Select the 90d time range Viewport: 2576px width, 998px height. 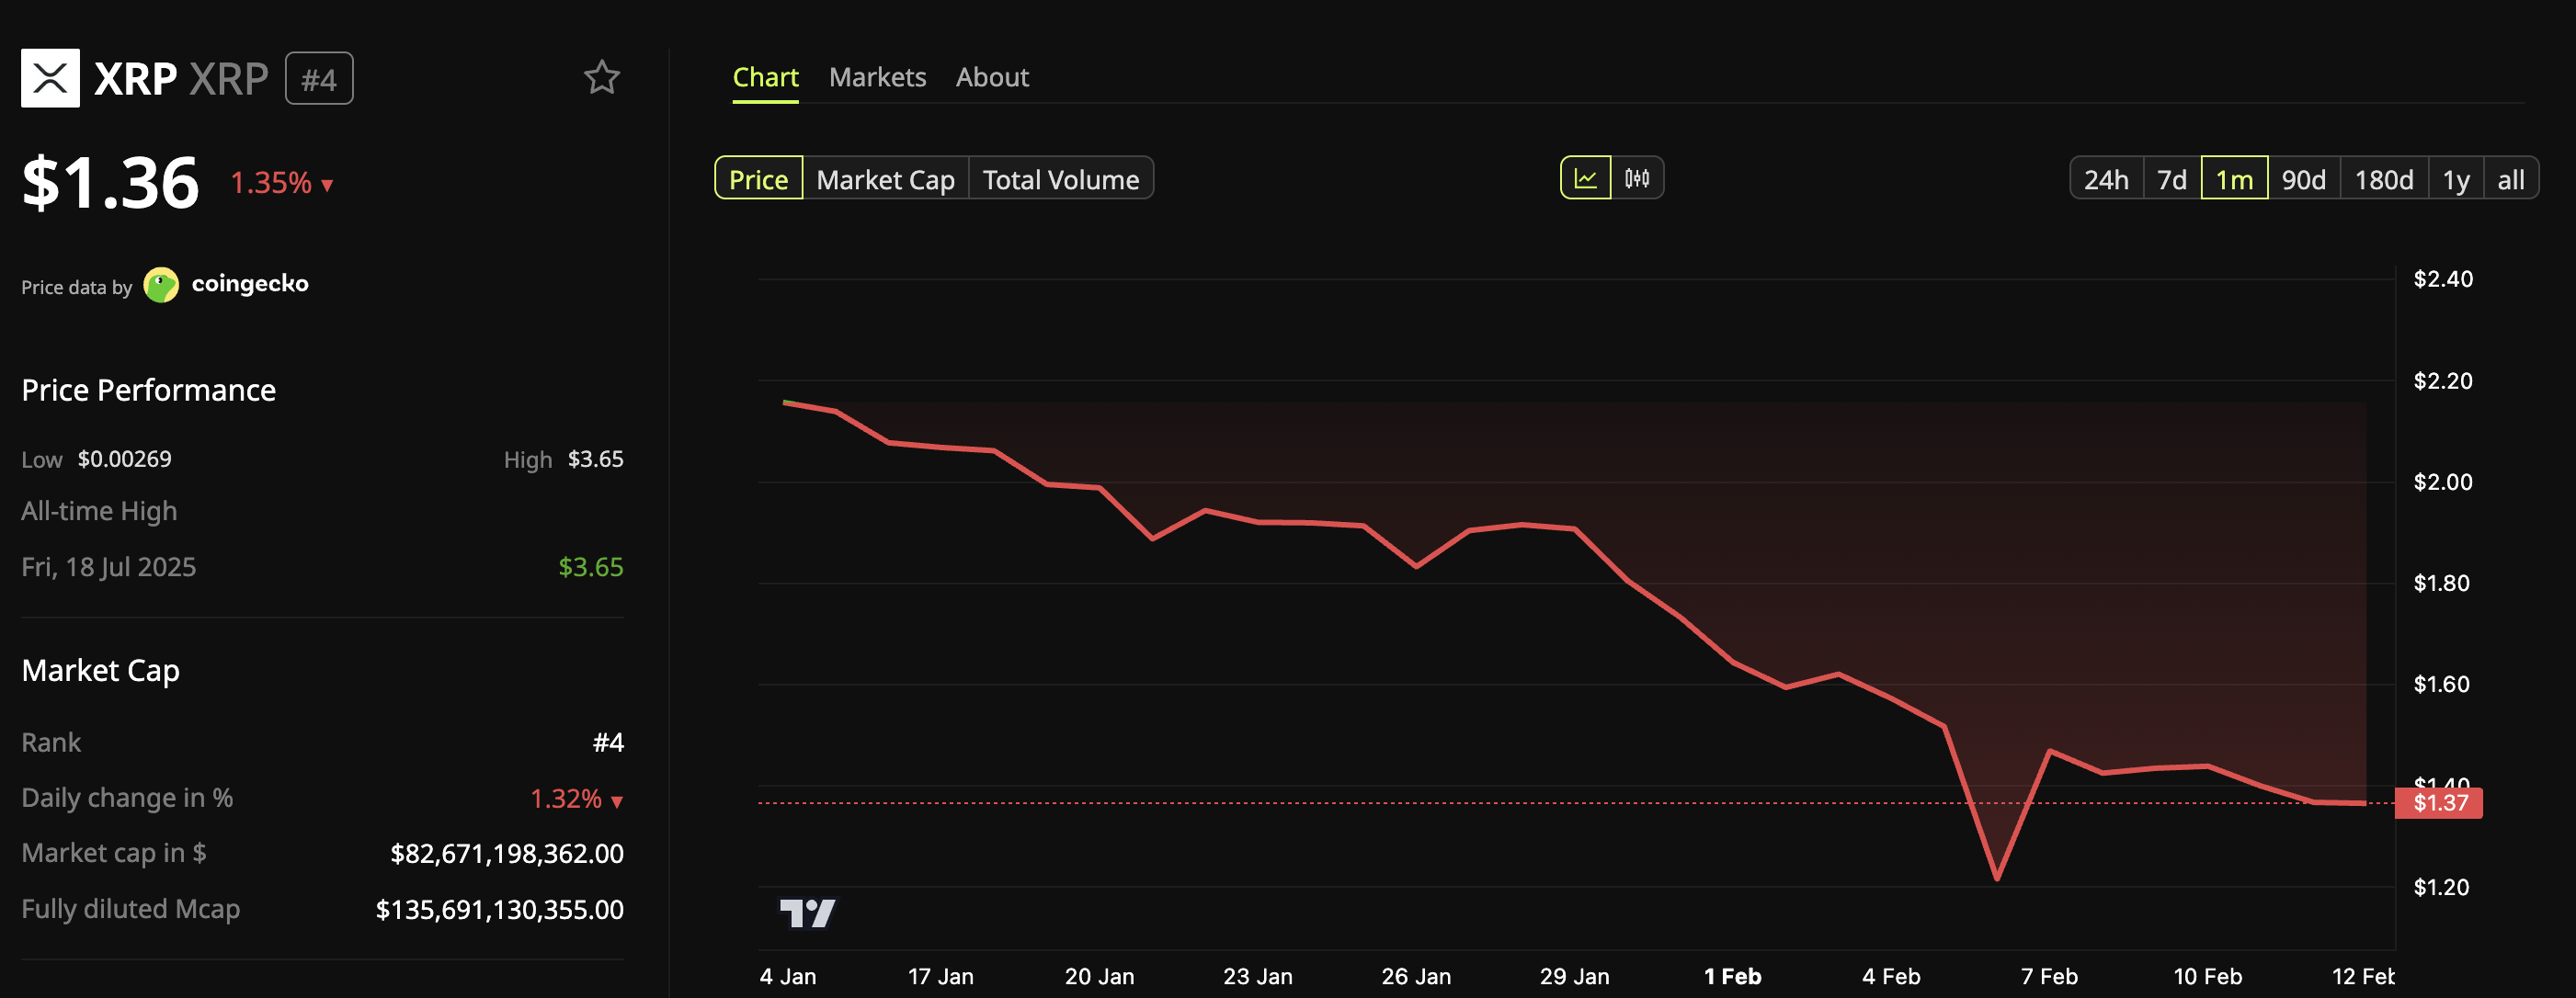coord(2305,178)
